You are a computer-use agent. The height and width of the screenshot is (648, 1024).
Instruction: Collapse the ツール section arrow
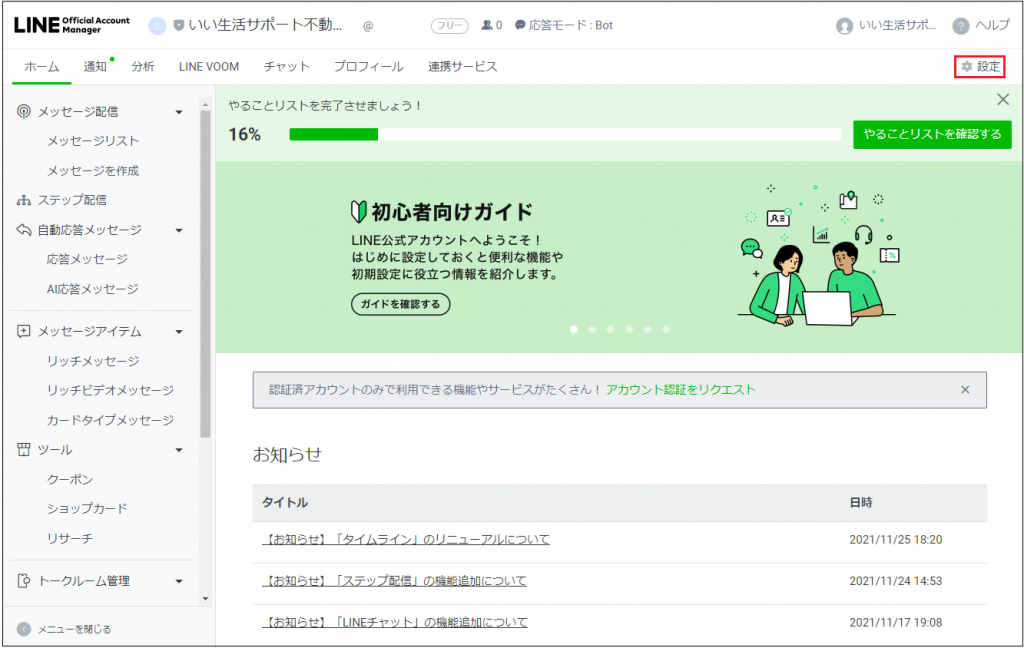pos(179,450)
